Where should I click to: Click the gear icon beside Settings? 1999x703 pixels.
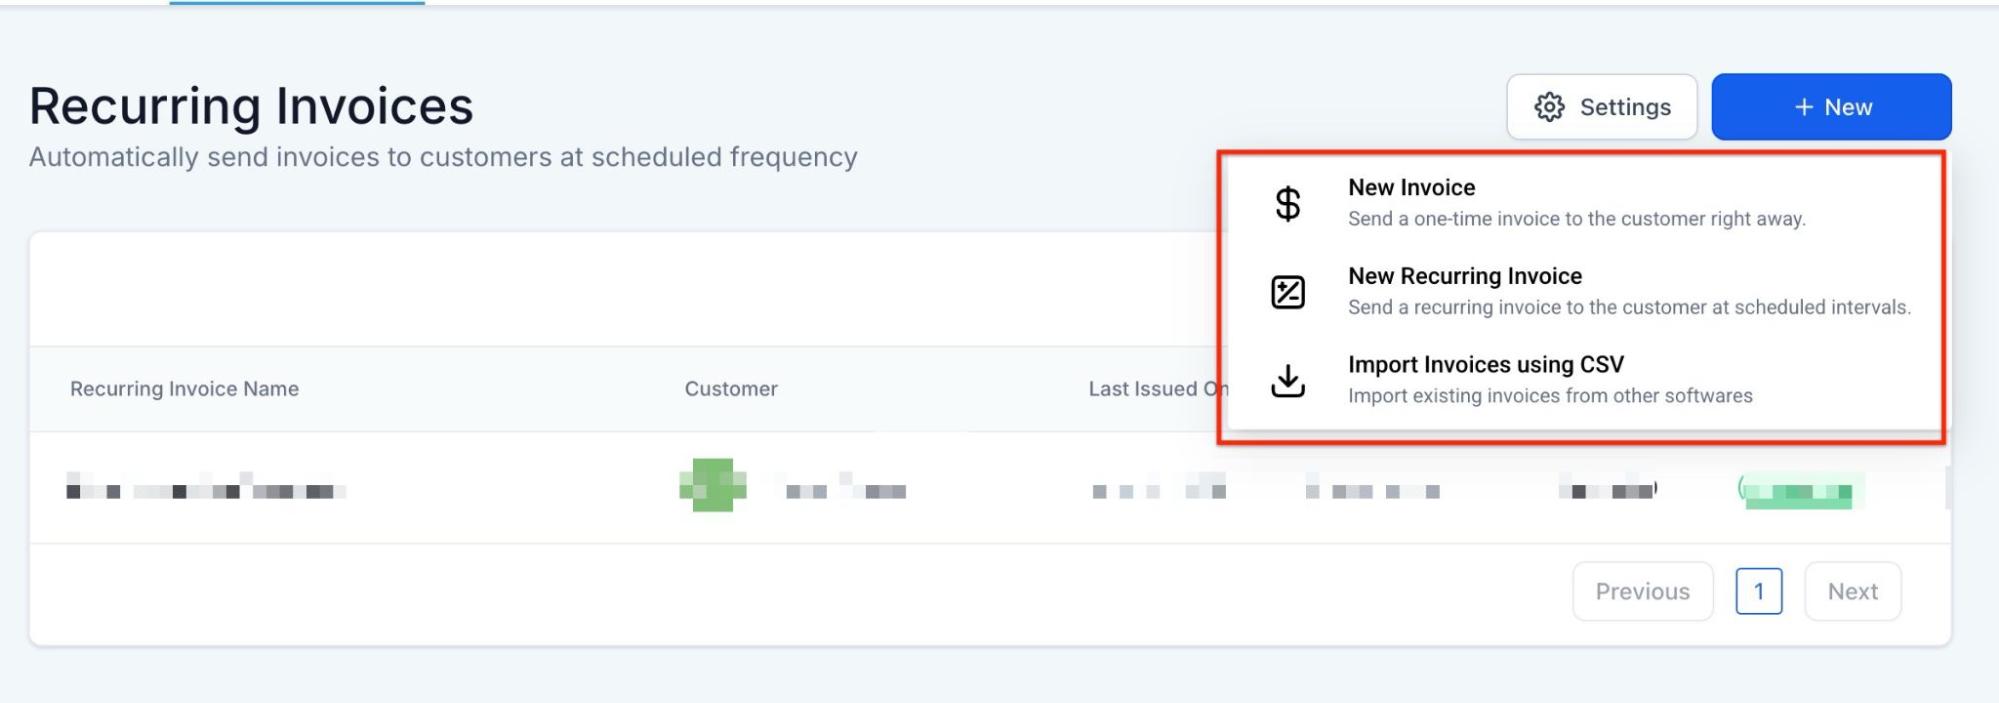point(1549,107)
